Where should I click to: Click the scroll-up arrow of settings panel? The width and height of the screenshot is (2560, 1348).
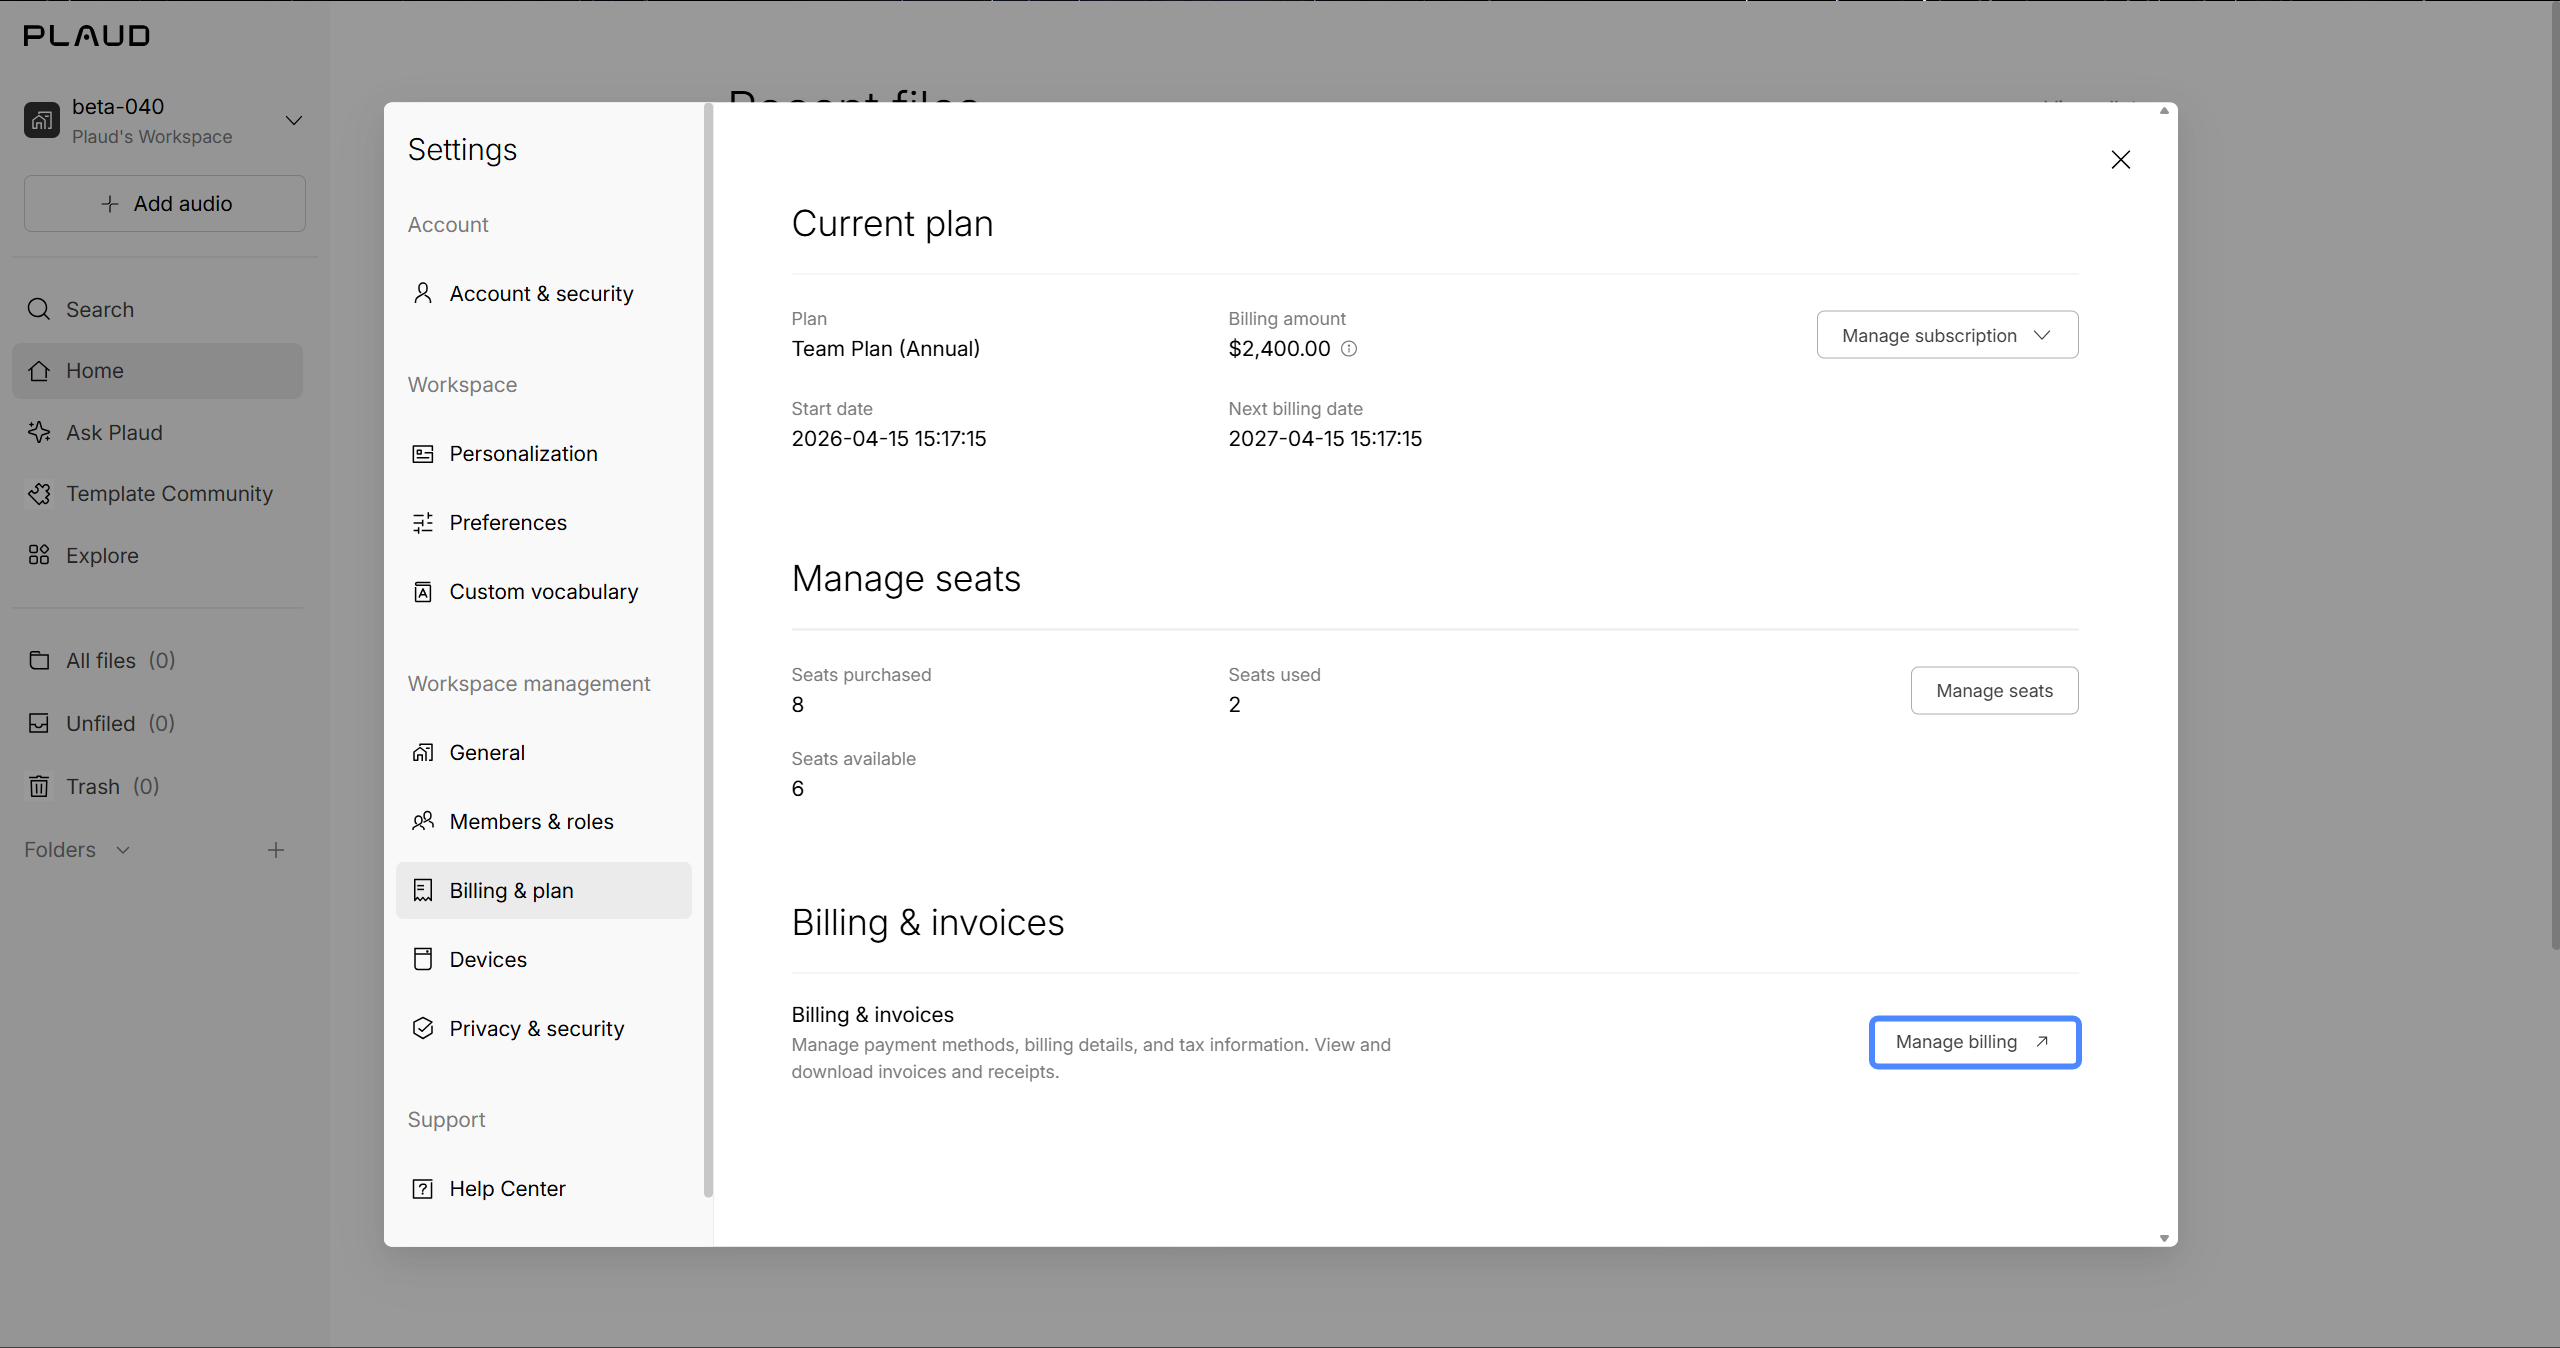[2164, 111]
